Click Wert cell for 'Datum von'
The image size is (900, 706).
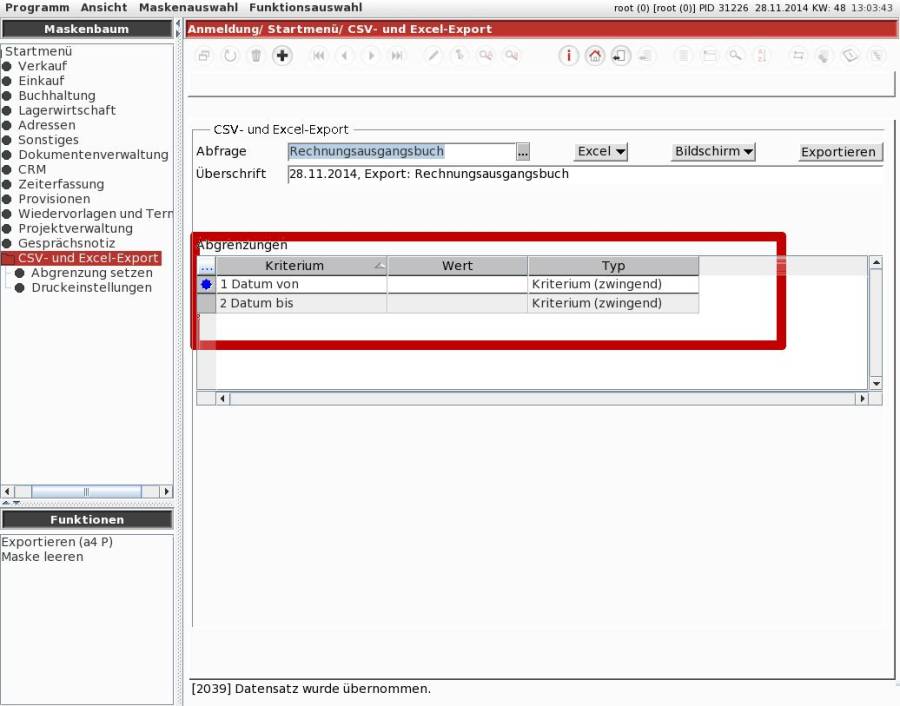457,284
